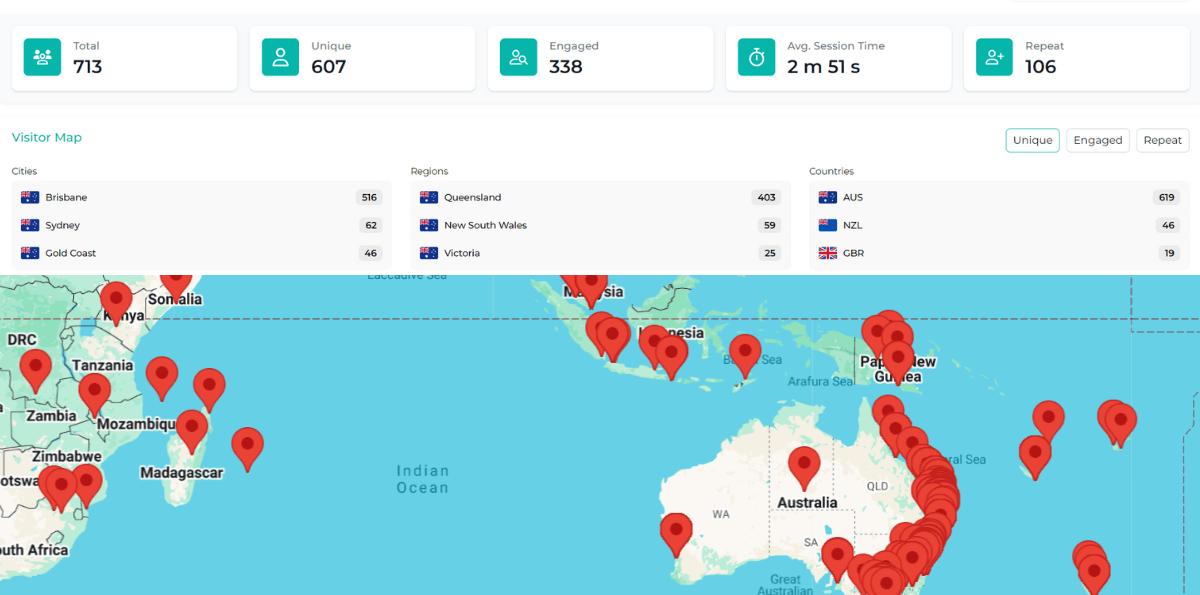
Task: Select the GBR country row
Action: pos(999,253)
